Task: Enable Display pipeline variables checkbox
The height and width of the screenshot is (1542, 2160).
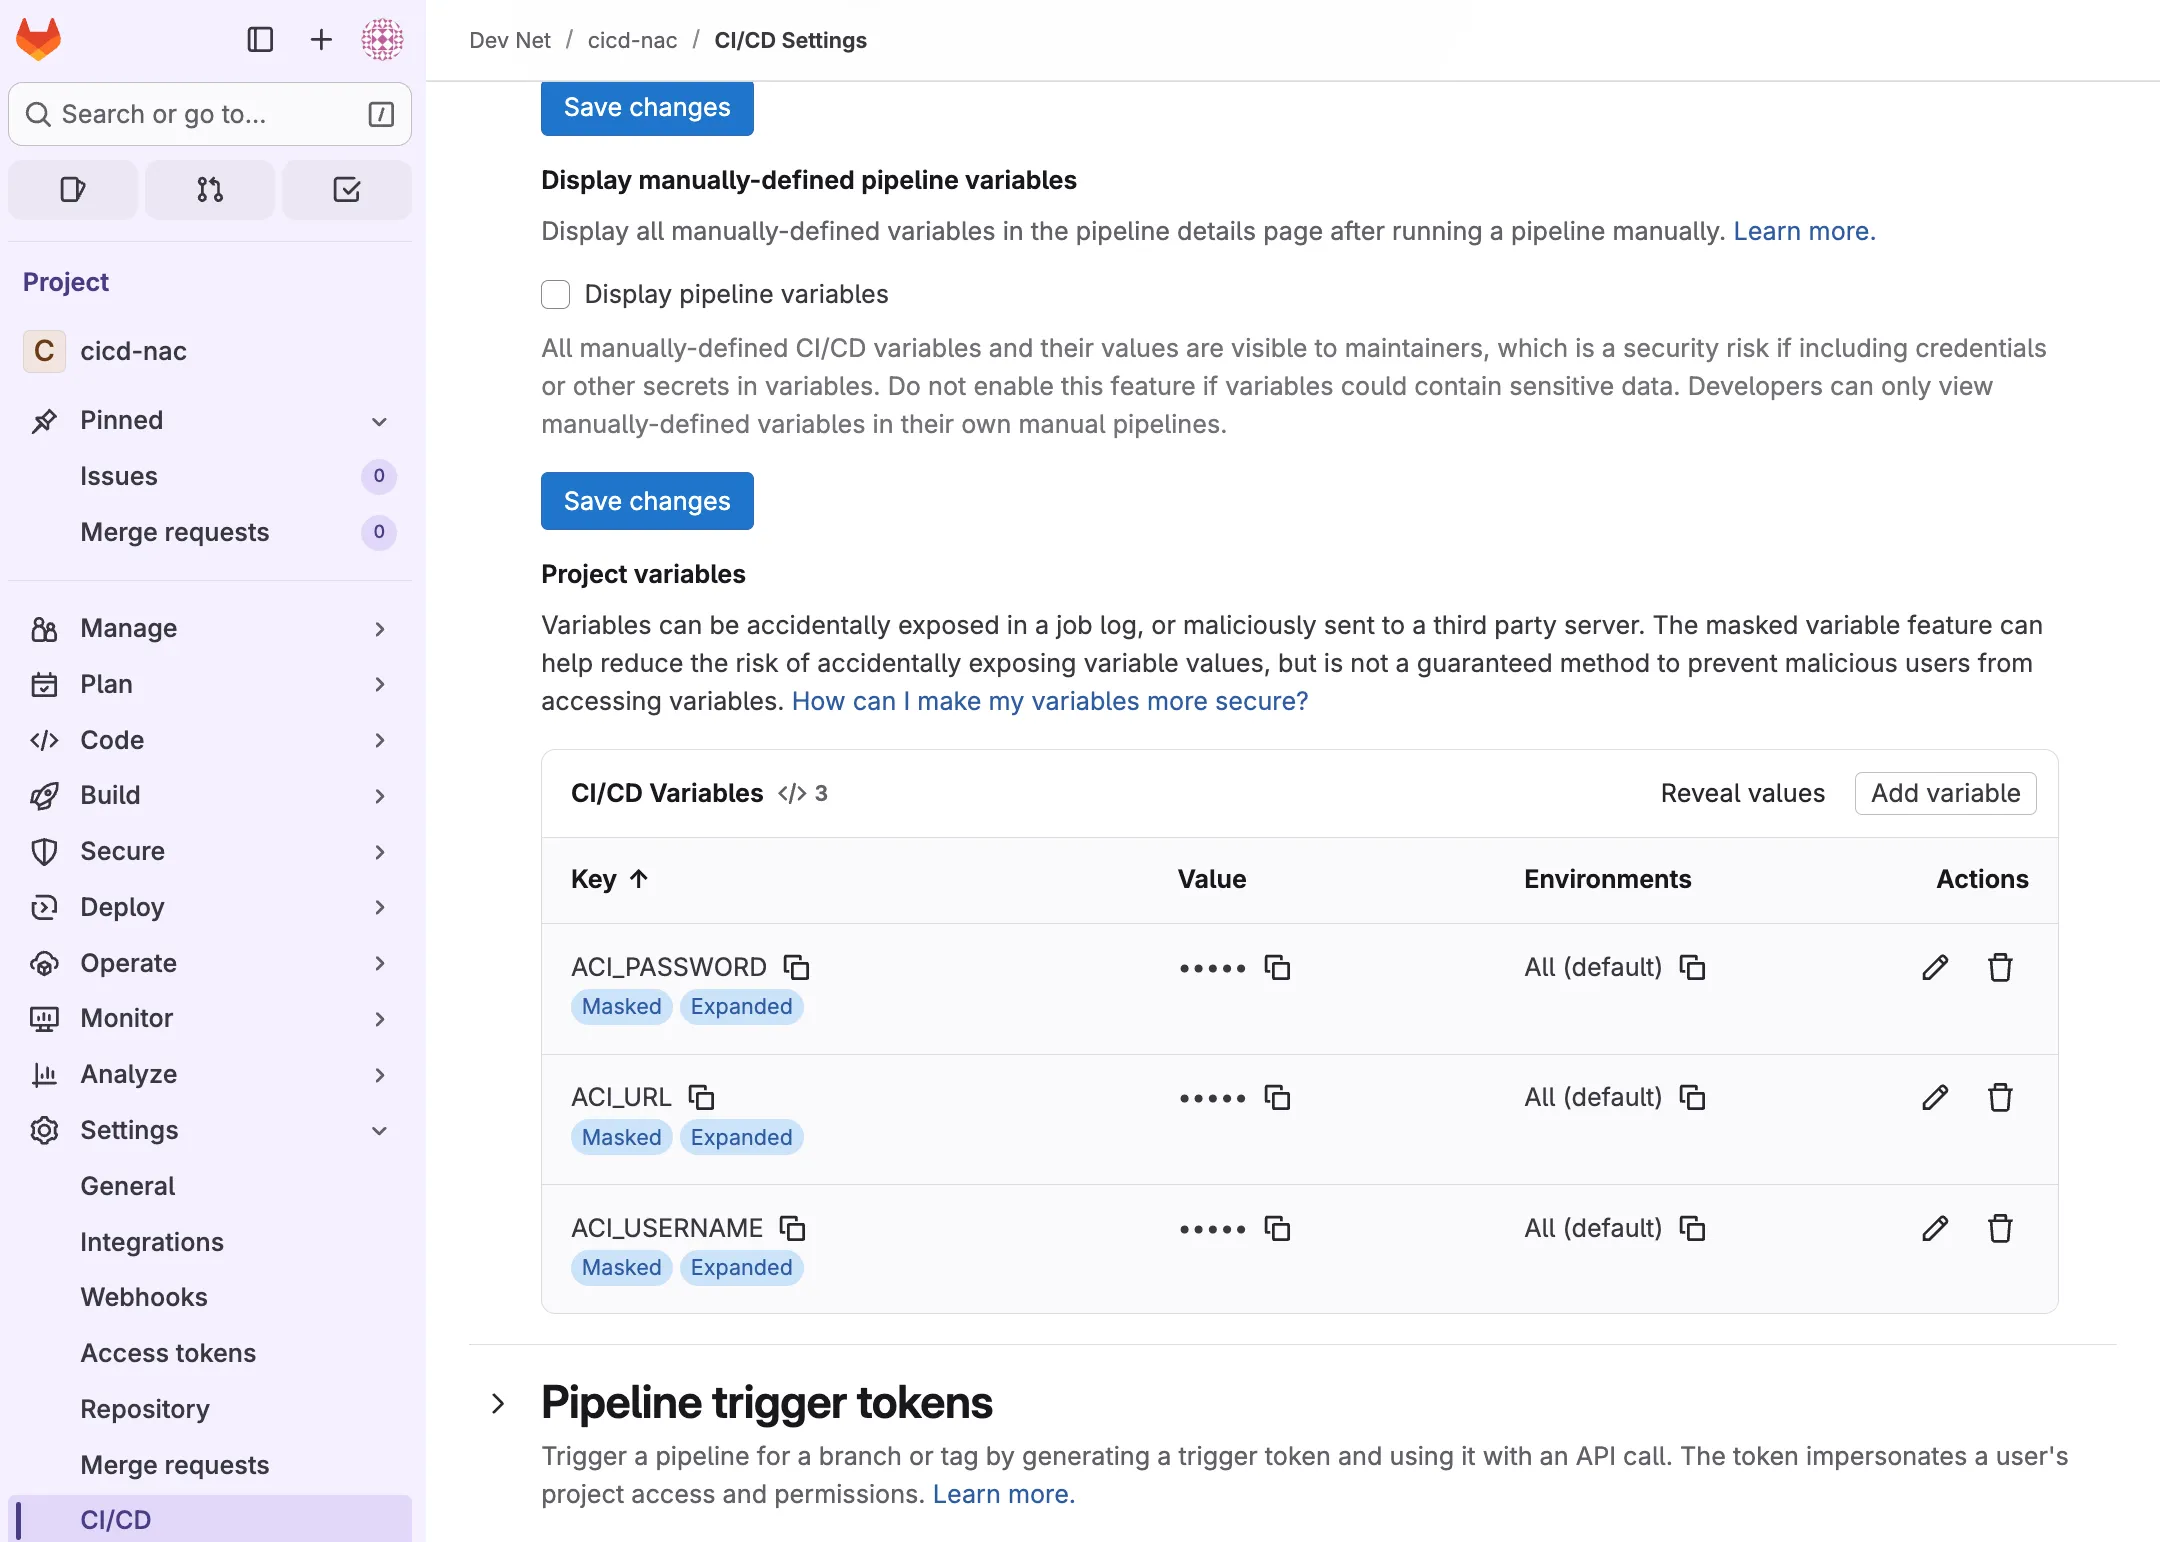Action: [x=555, y=294]
